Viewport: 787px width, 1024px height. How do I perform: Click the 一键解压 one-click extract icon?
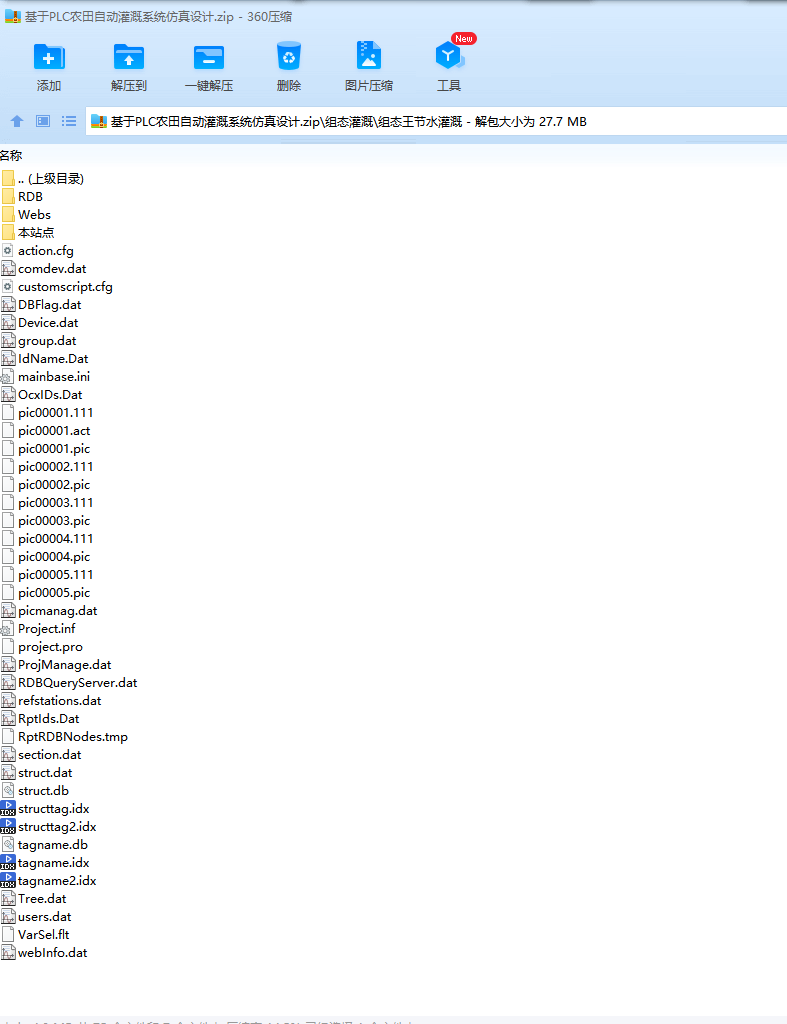[209, 57]
